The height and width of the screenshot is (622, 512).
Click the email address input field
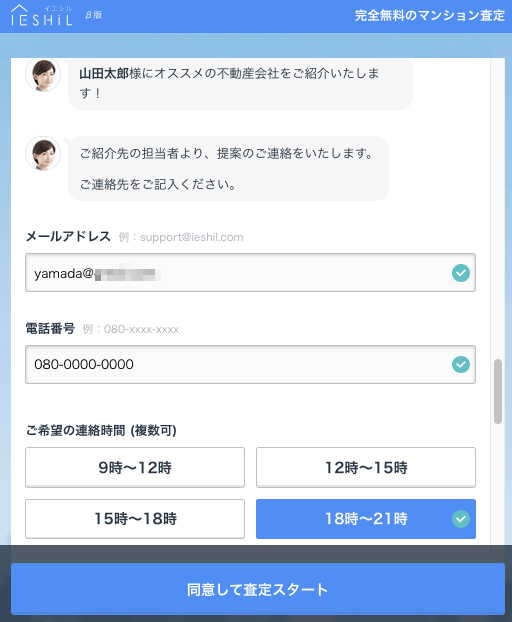[x=250, y=273]
